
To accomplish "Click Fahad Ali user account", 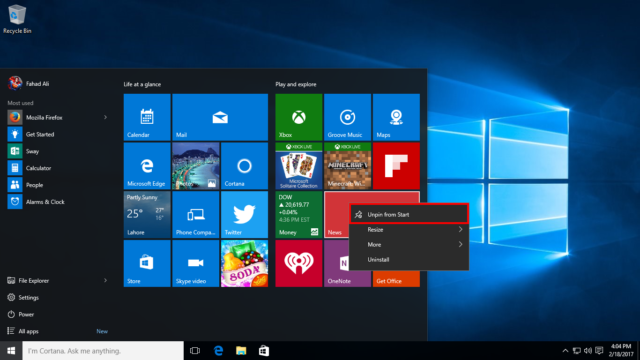I will (x=29, y=83).
